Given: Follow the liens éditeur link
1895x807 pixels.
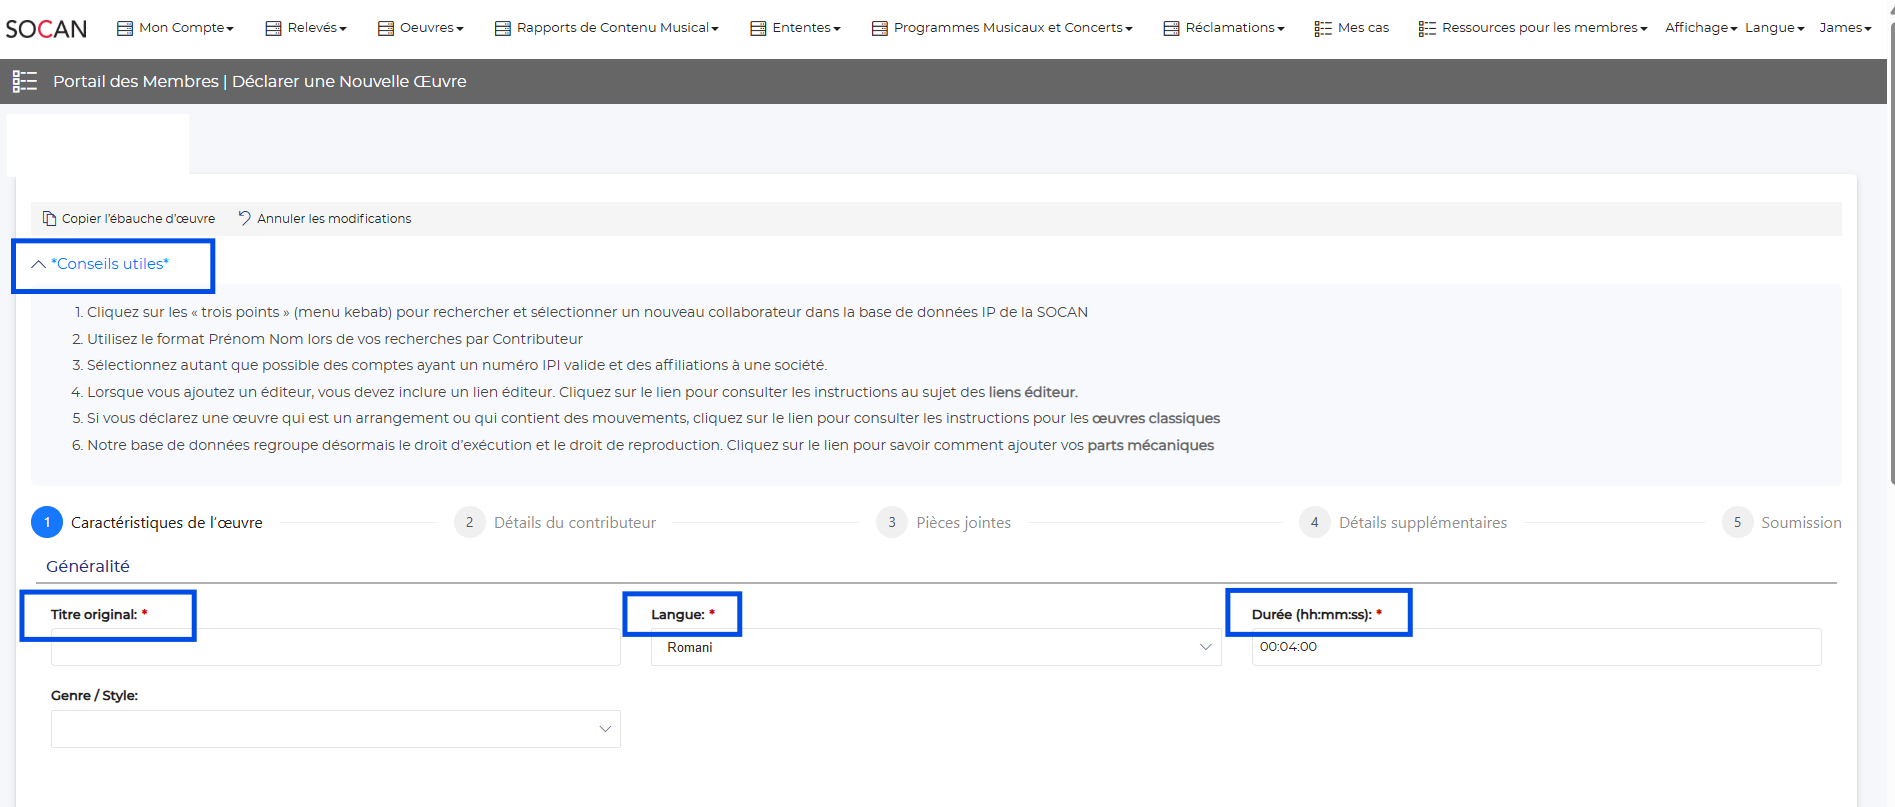Looking at the screenshot, I should click(1032, 392).
